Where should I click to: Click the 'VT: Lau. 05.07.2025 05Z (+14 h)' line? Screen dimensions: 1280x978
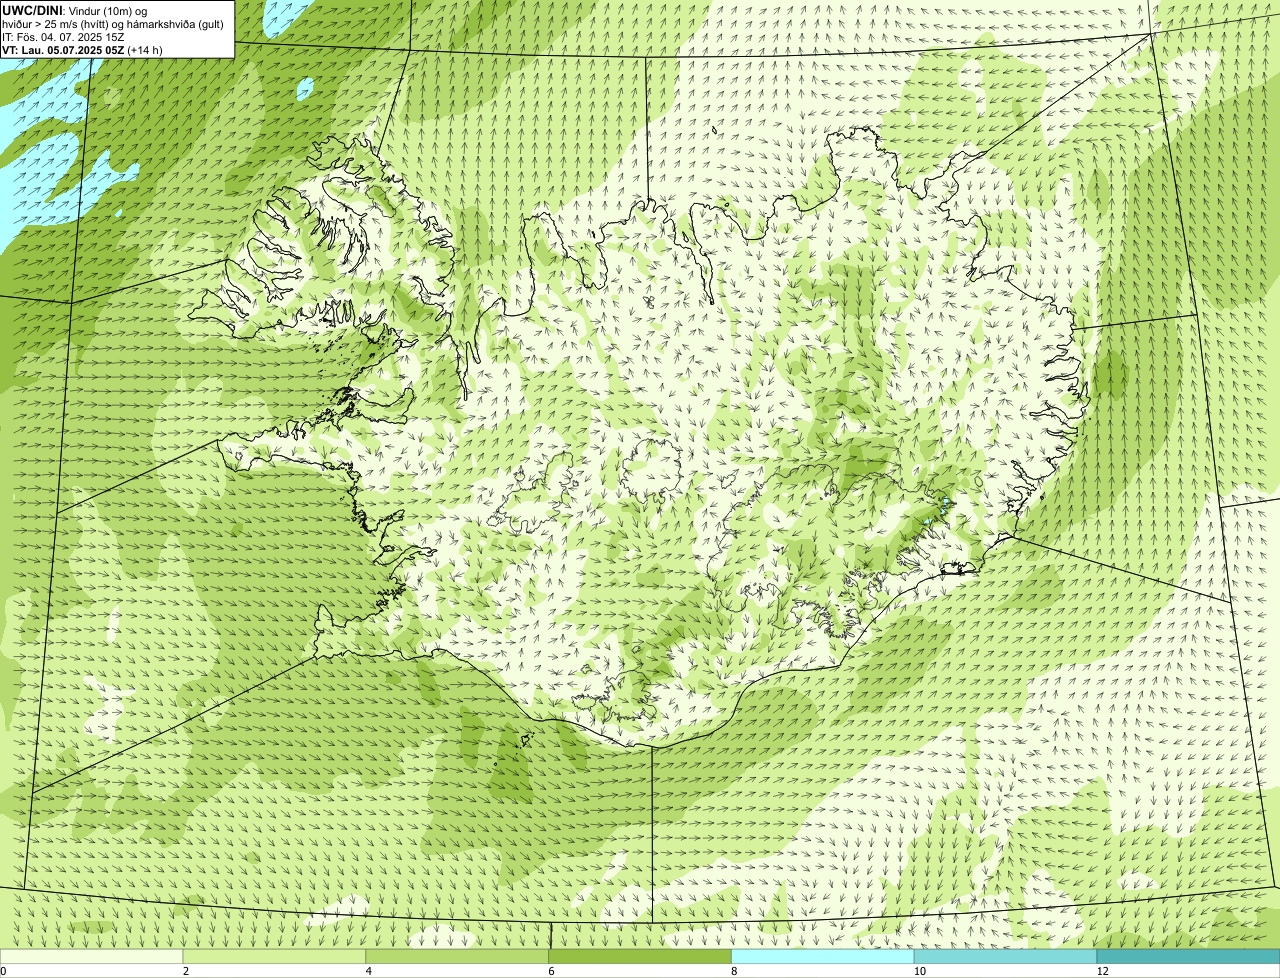point(82,49)
